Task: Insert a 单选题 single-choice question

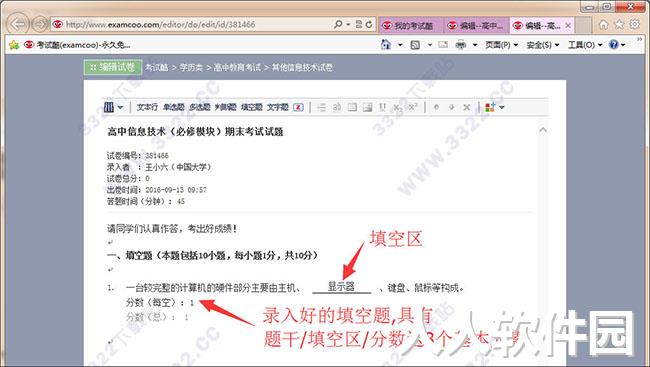Action: [174, 107]
